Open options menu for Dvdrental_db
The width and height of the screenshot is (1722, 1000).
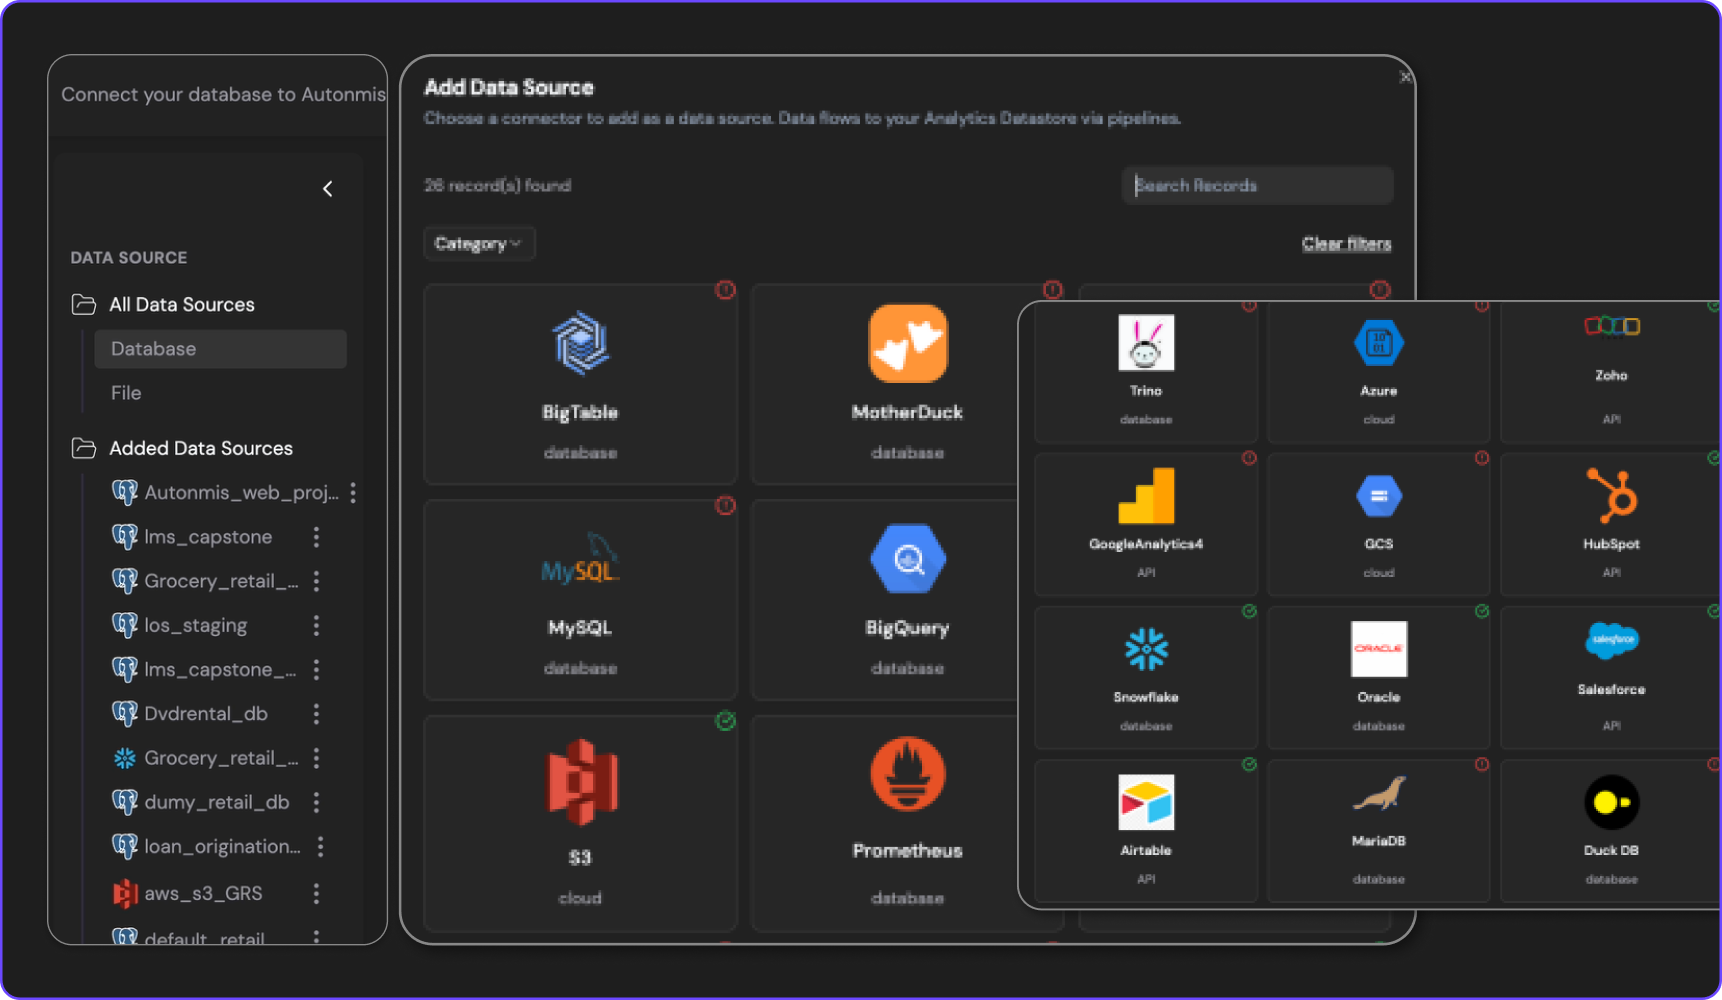point(316,714)
